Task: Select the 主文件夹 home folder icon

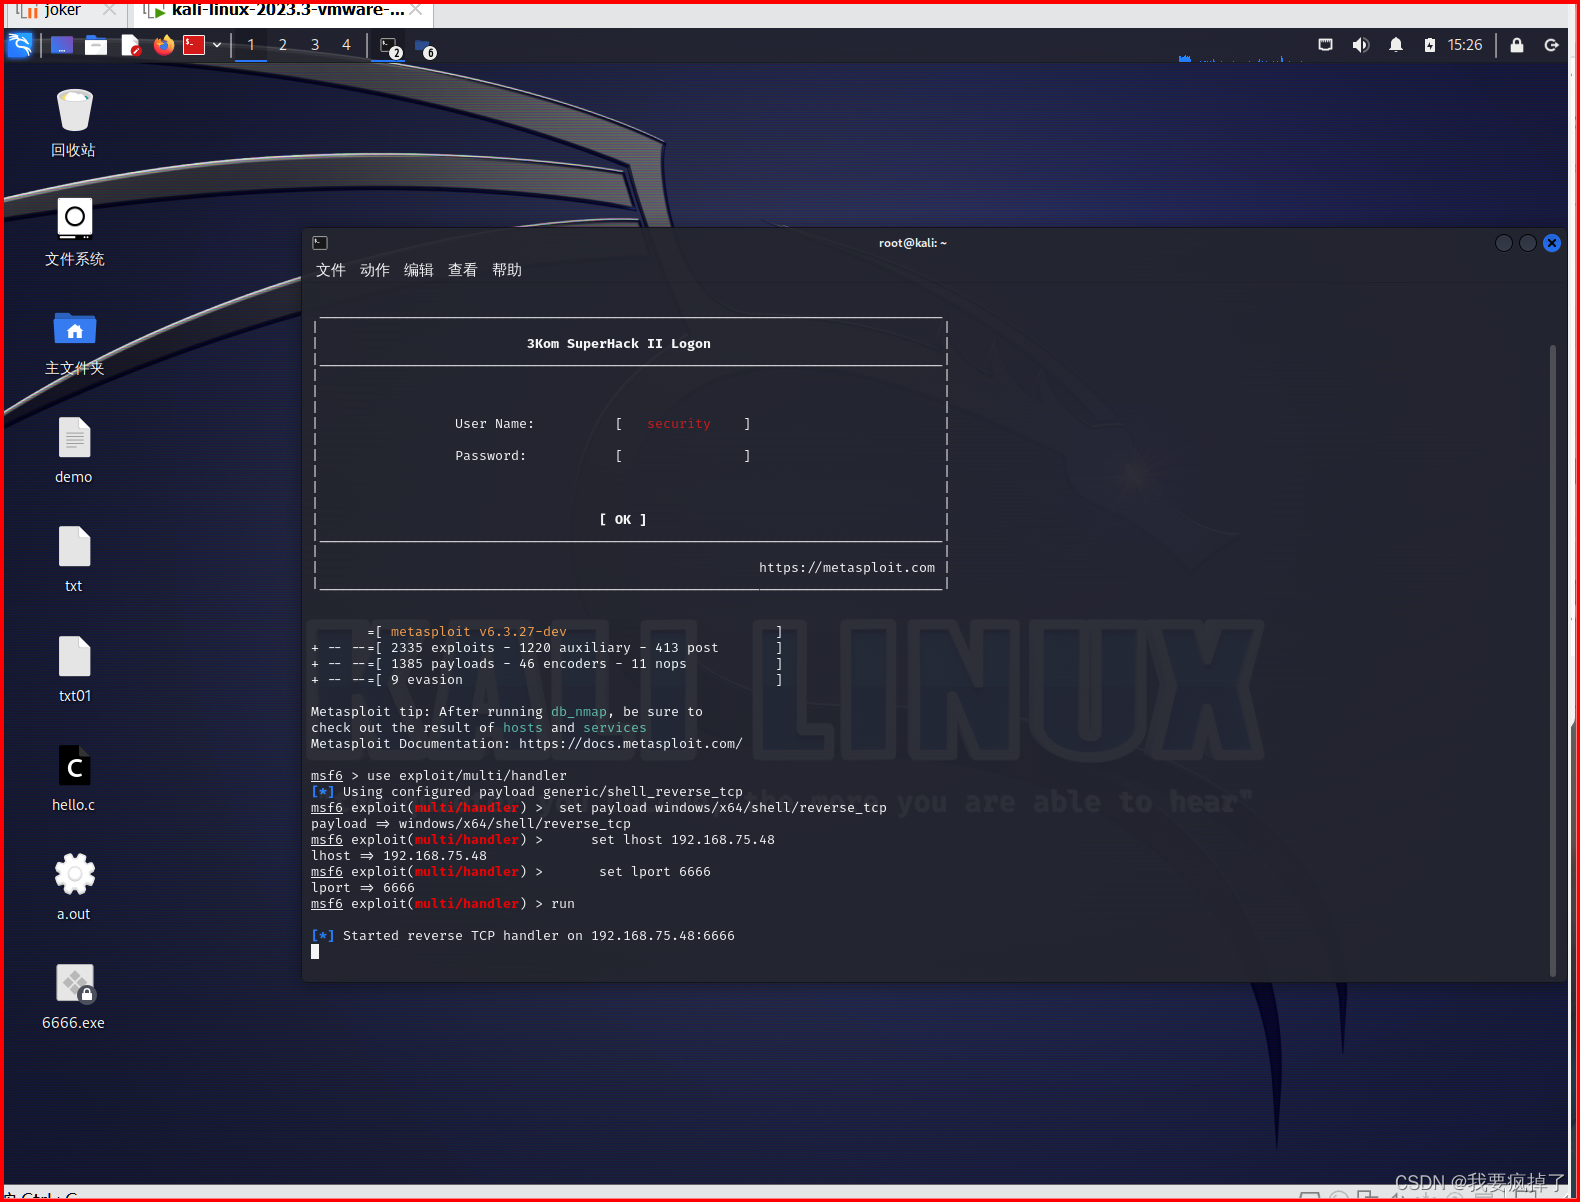Action: pyautogui.click(x=74, y=342)
